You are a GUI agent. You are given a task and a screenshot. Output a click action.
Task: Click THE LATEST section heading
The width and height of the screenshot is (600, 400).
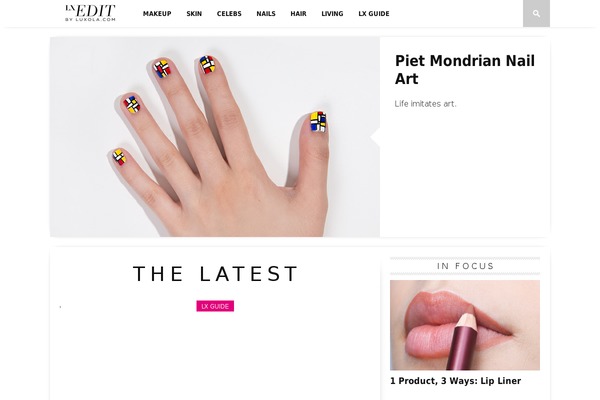(x=215, y=274)
